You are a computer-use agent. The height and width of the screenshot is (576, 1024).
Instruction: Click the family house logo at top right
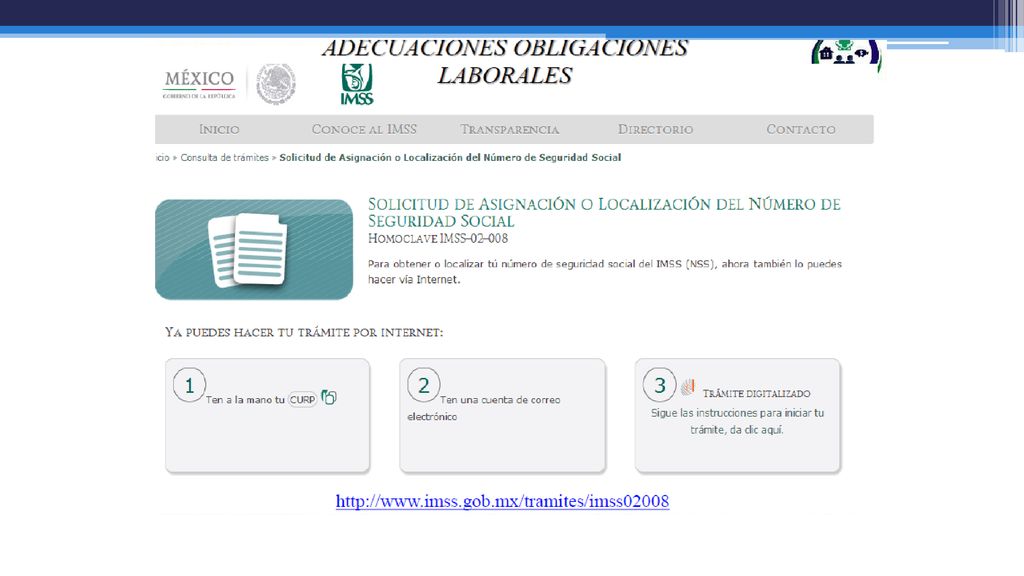pos(846,56)
